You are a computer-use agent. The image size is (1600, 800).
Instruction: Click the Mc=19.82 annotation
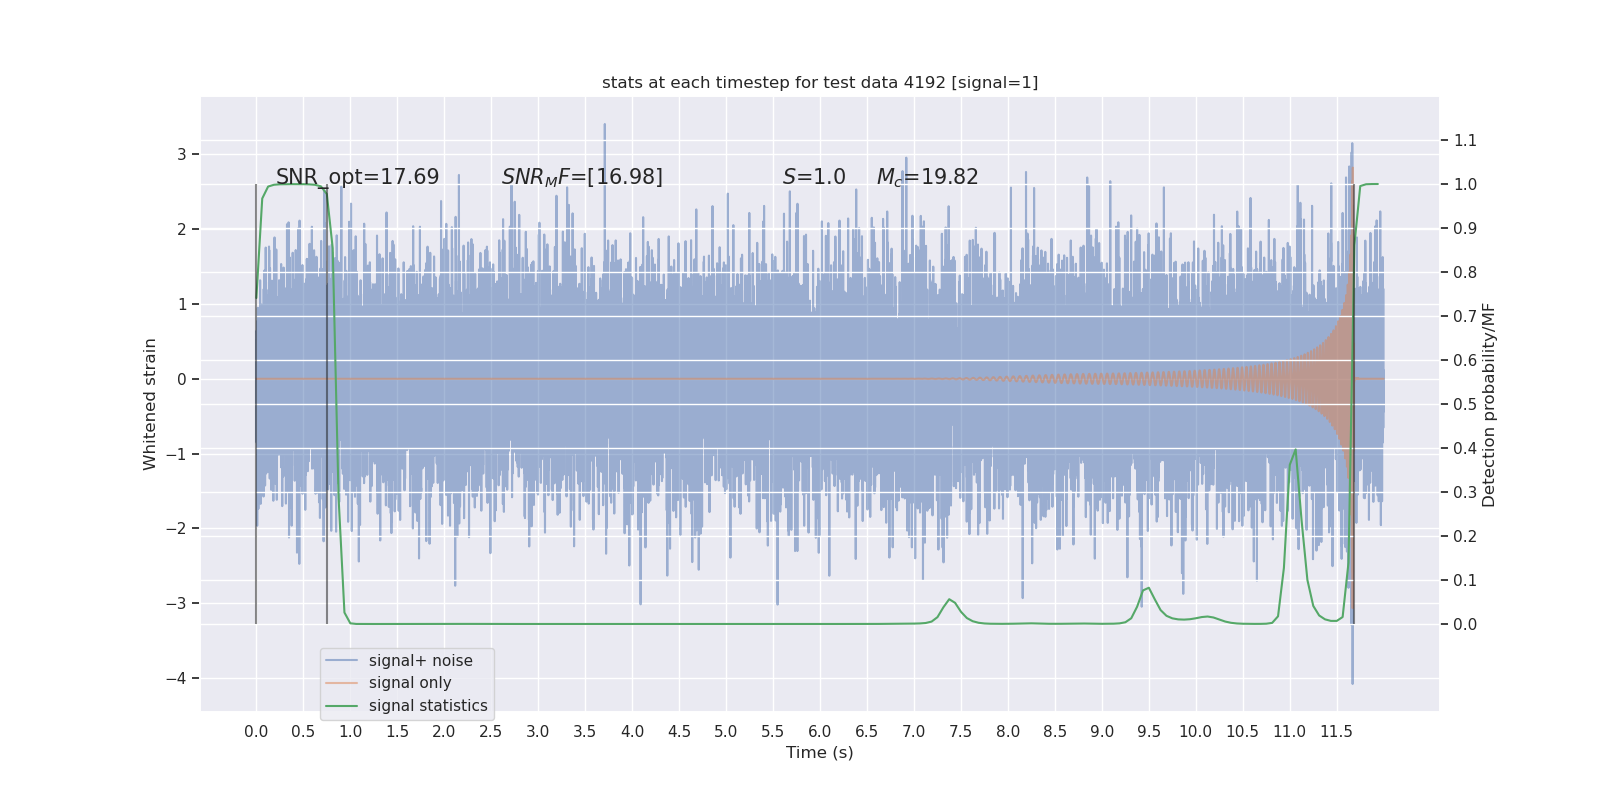(927, 177)
